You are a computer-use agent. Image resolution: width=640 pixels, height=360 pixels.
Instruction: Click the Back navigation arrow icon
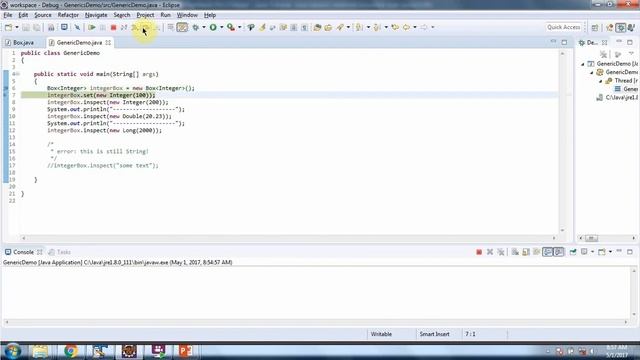(407, 27)
